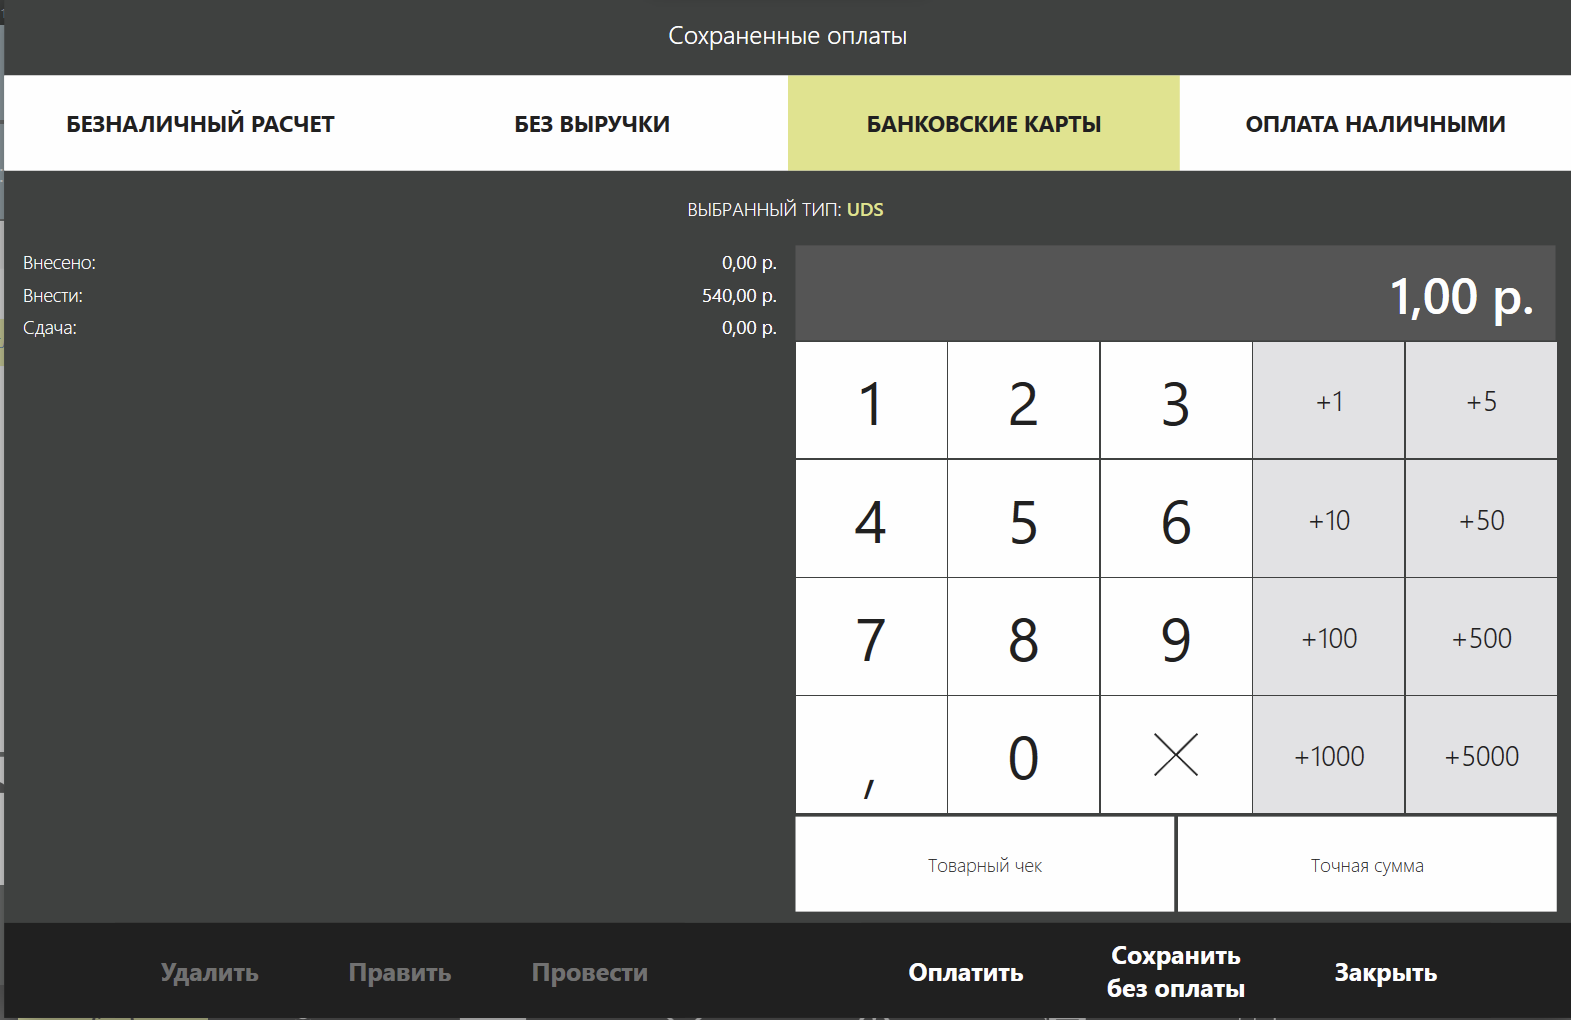1571x1020 pixels.
Task: Tap digit 3 on the keypad
Action: click(1176, 401)
